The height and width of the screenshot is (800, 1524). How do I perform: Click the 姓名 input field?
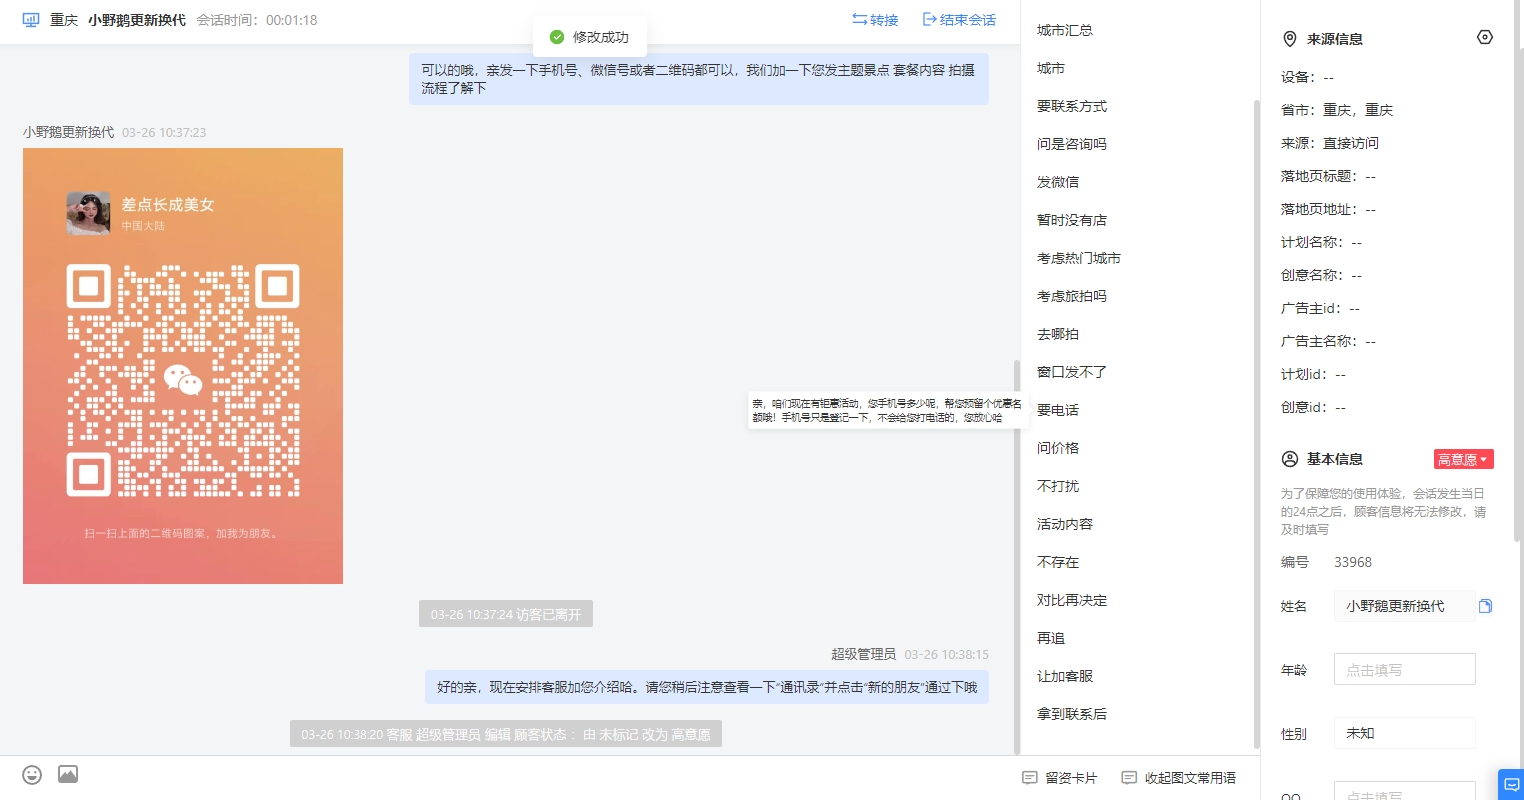pos(1405,606)
